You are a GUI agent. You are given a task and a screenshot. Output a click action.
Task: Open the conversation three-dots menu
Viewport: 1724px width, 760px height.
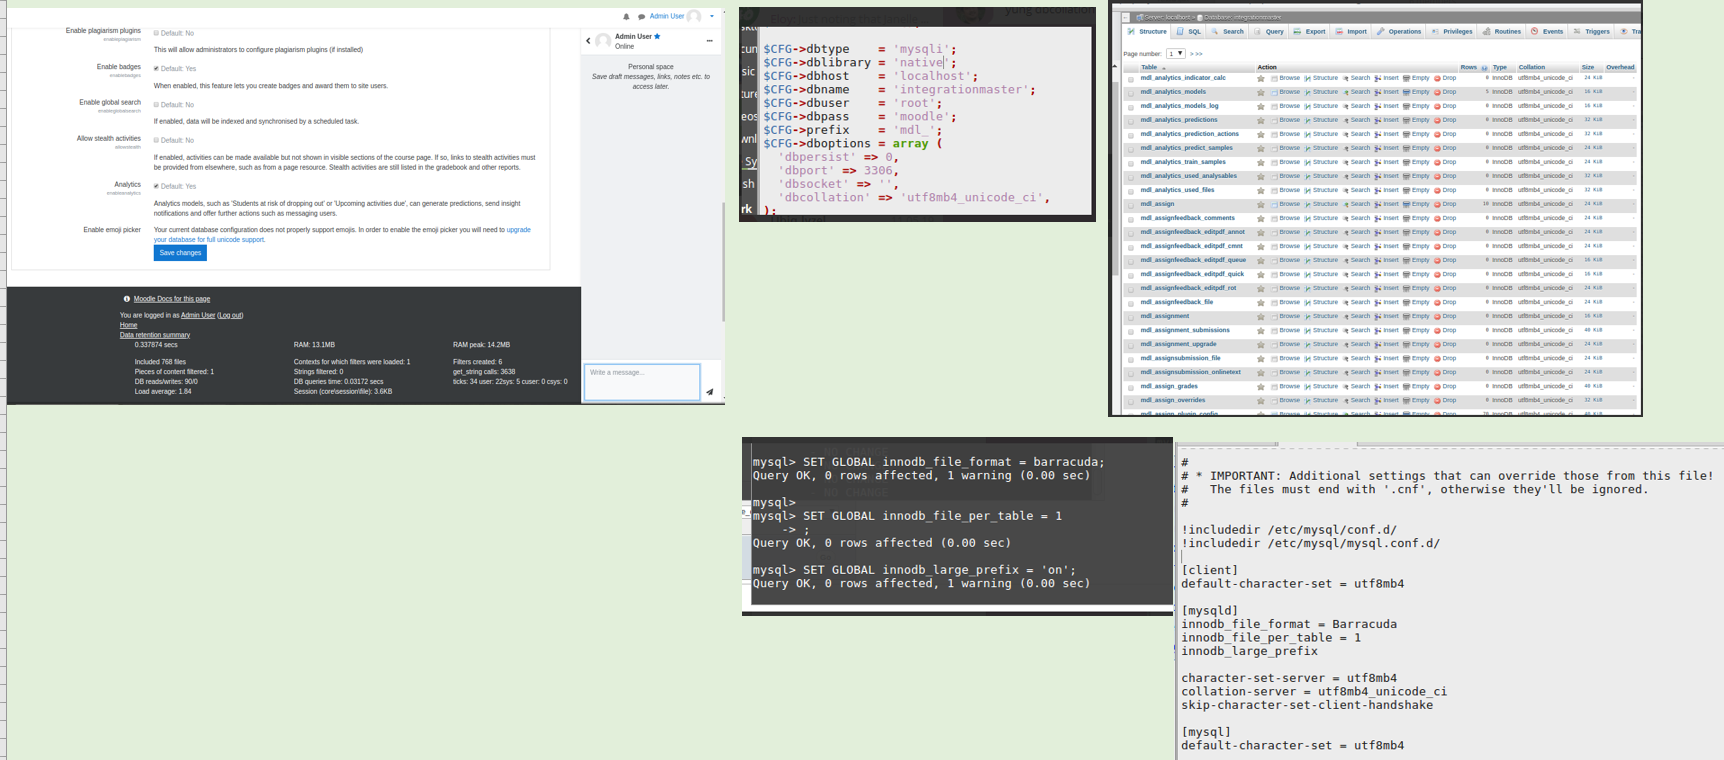[x=709, y=41]
